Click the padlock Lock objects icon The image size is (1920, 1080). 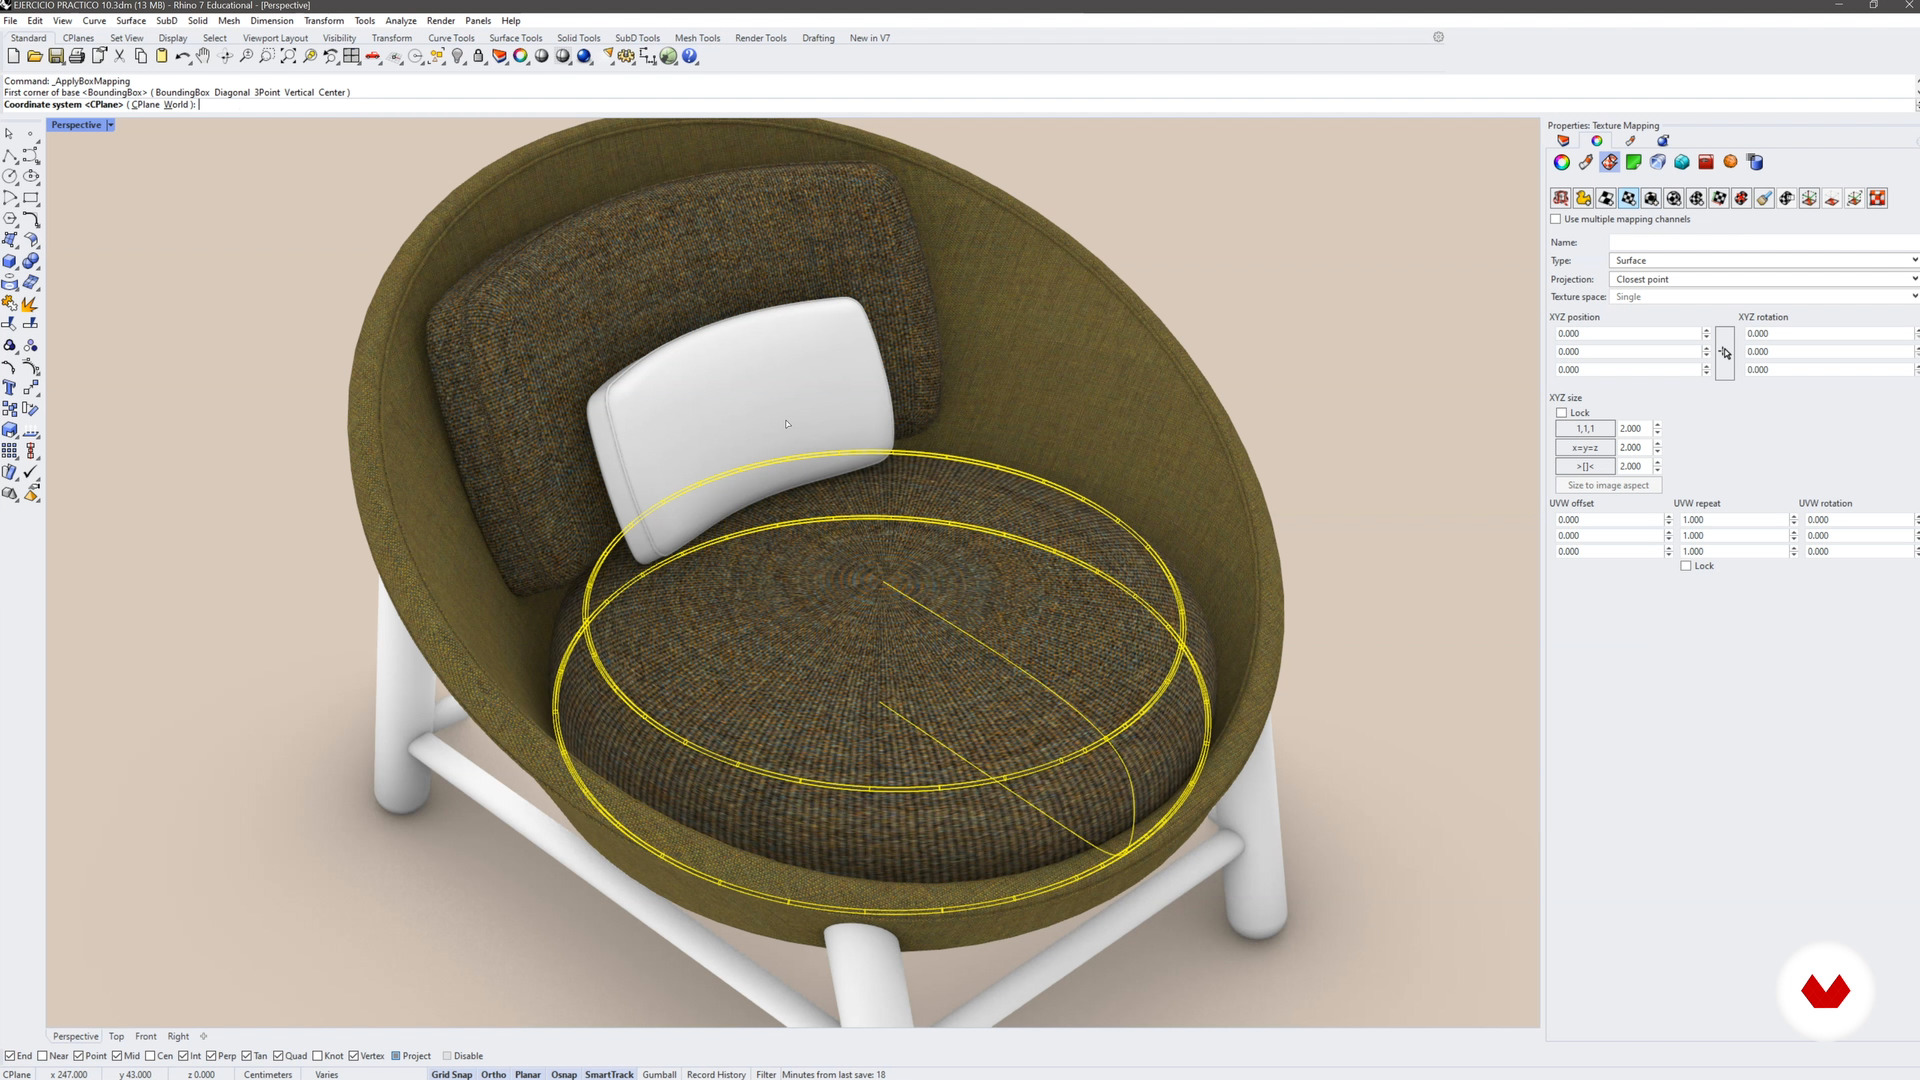(479, 57)
